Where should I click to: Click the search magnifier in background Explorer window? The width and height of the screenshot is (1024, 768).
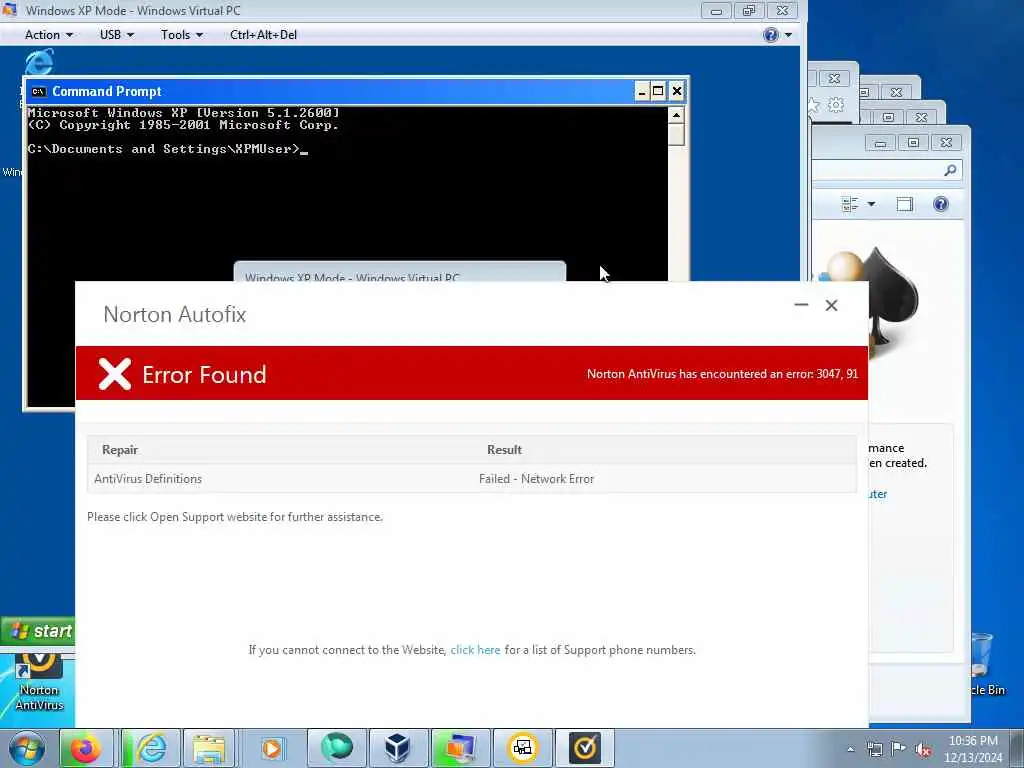(x=950, y=170)
